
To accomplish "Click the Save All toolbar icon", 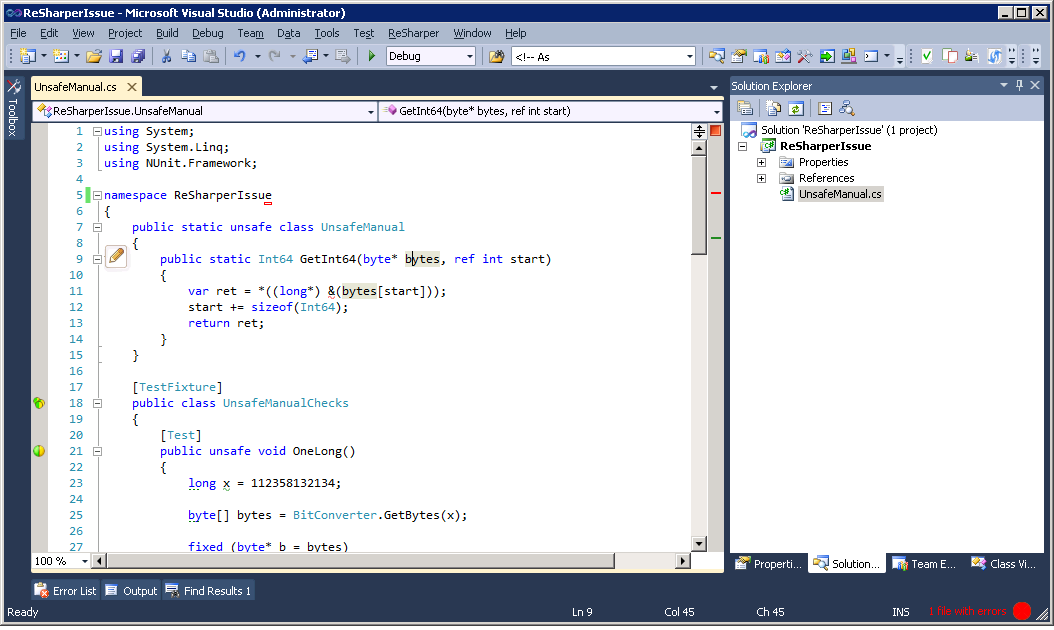I will (x=138, y=56).
